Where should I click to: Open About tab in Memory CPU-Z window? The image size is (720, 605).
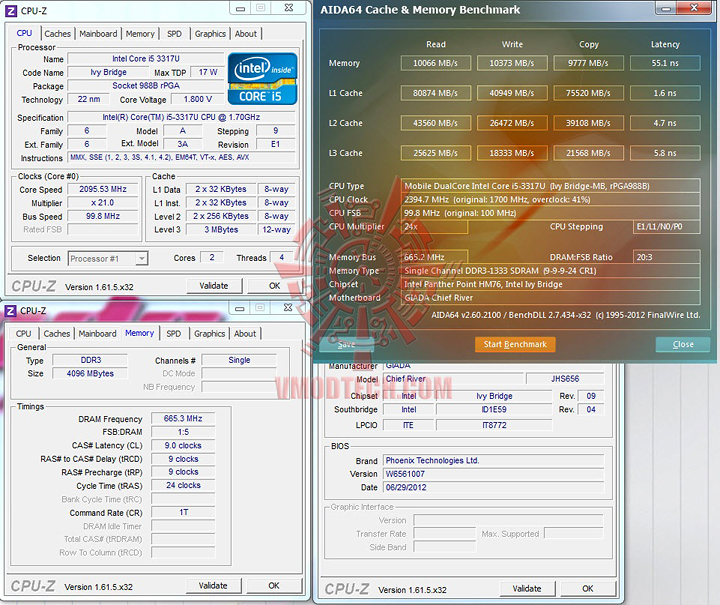[x=245, y=334]
